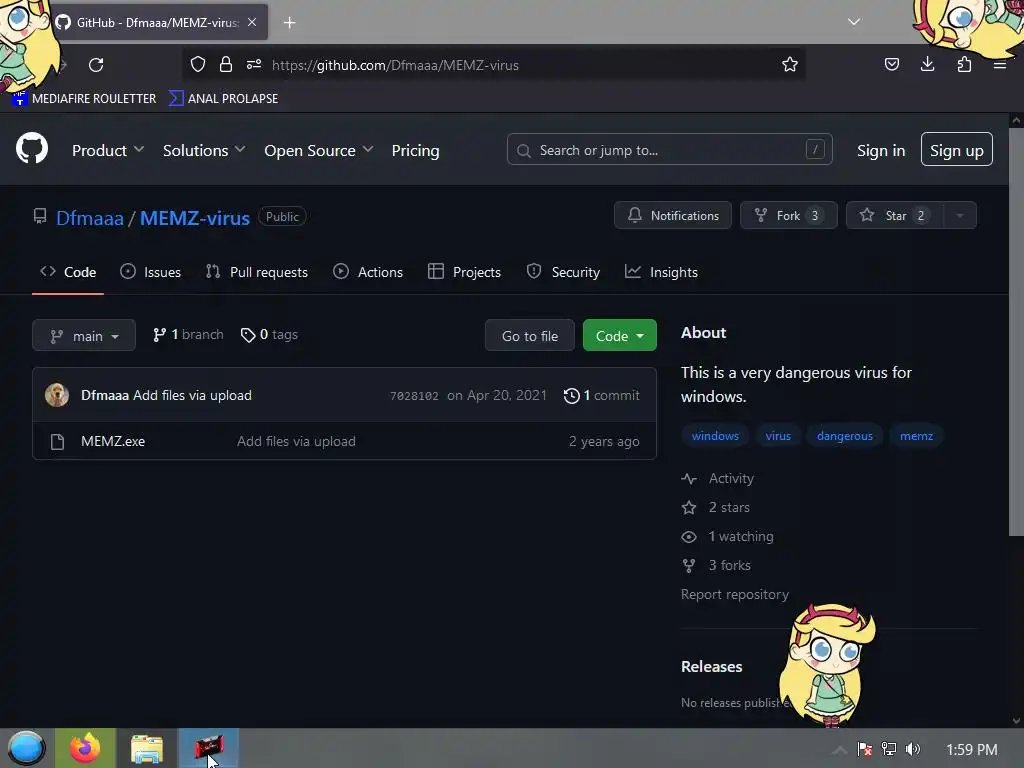Focus the Search or jump to field
Image resolution: width=1024 pixels, height=768 pixels.
669,150
